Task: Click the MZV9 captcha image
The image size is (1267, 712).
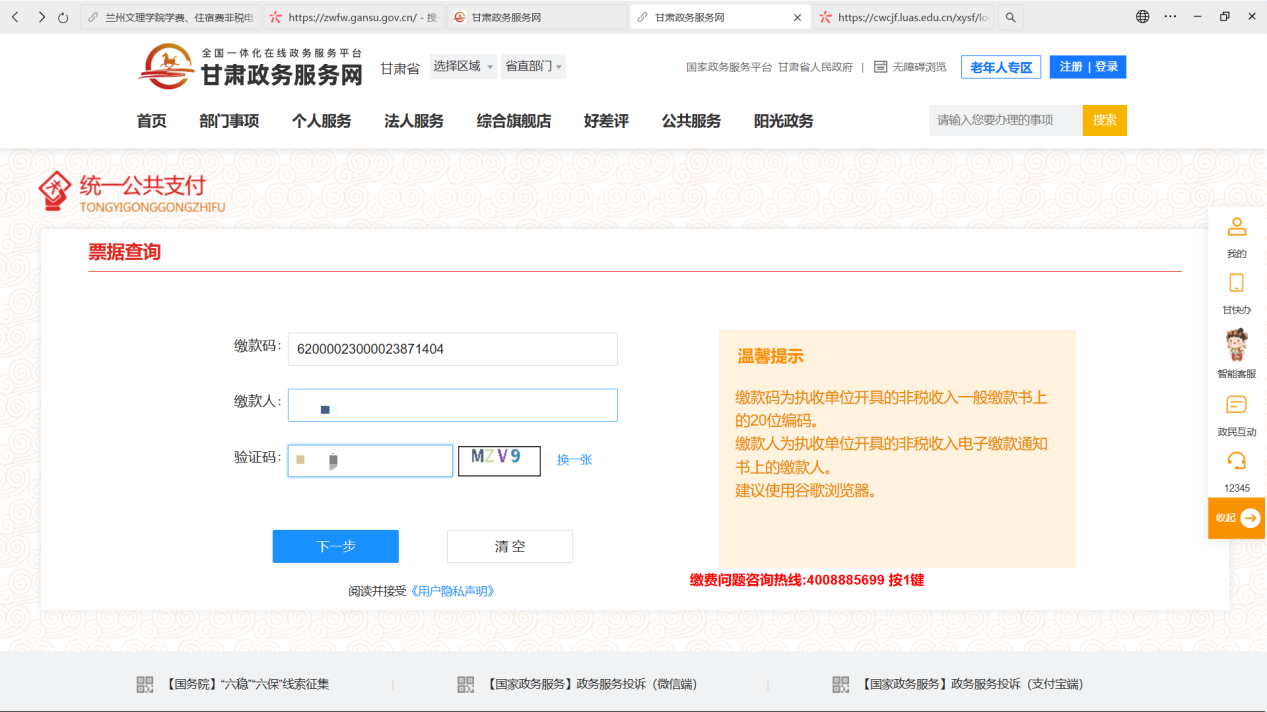Action: 499,460
